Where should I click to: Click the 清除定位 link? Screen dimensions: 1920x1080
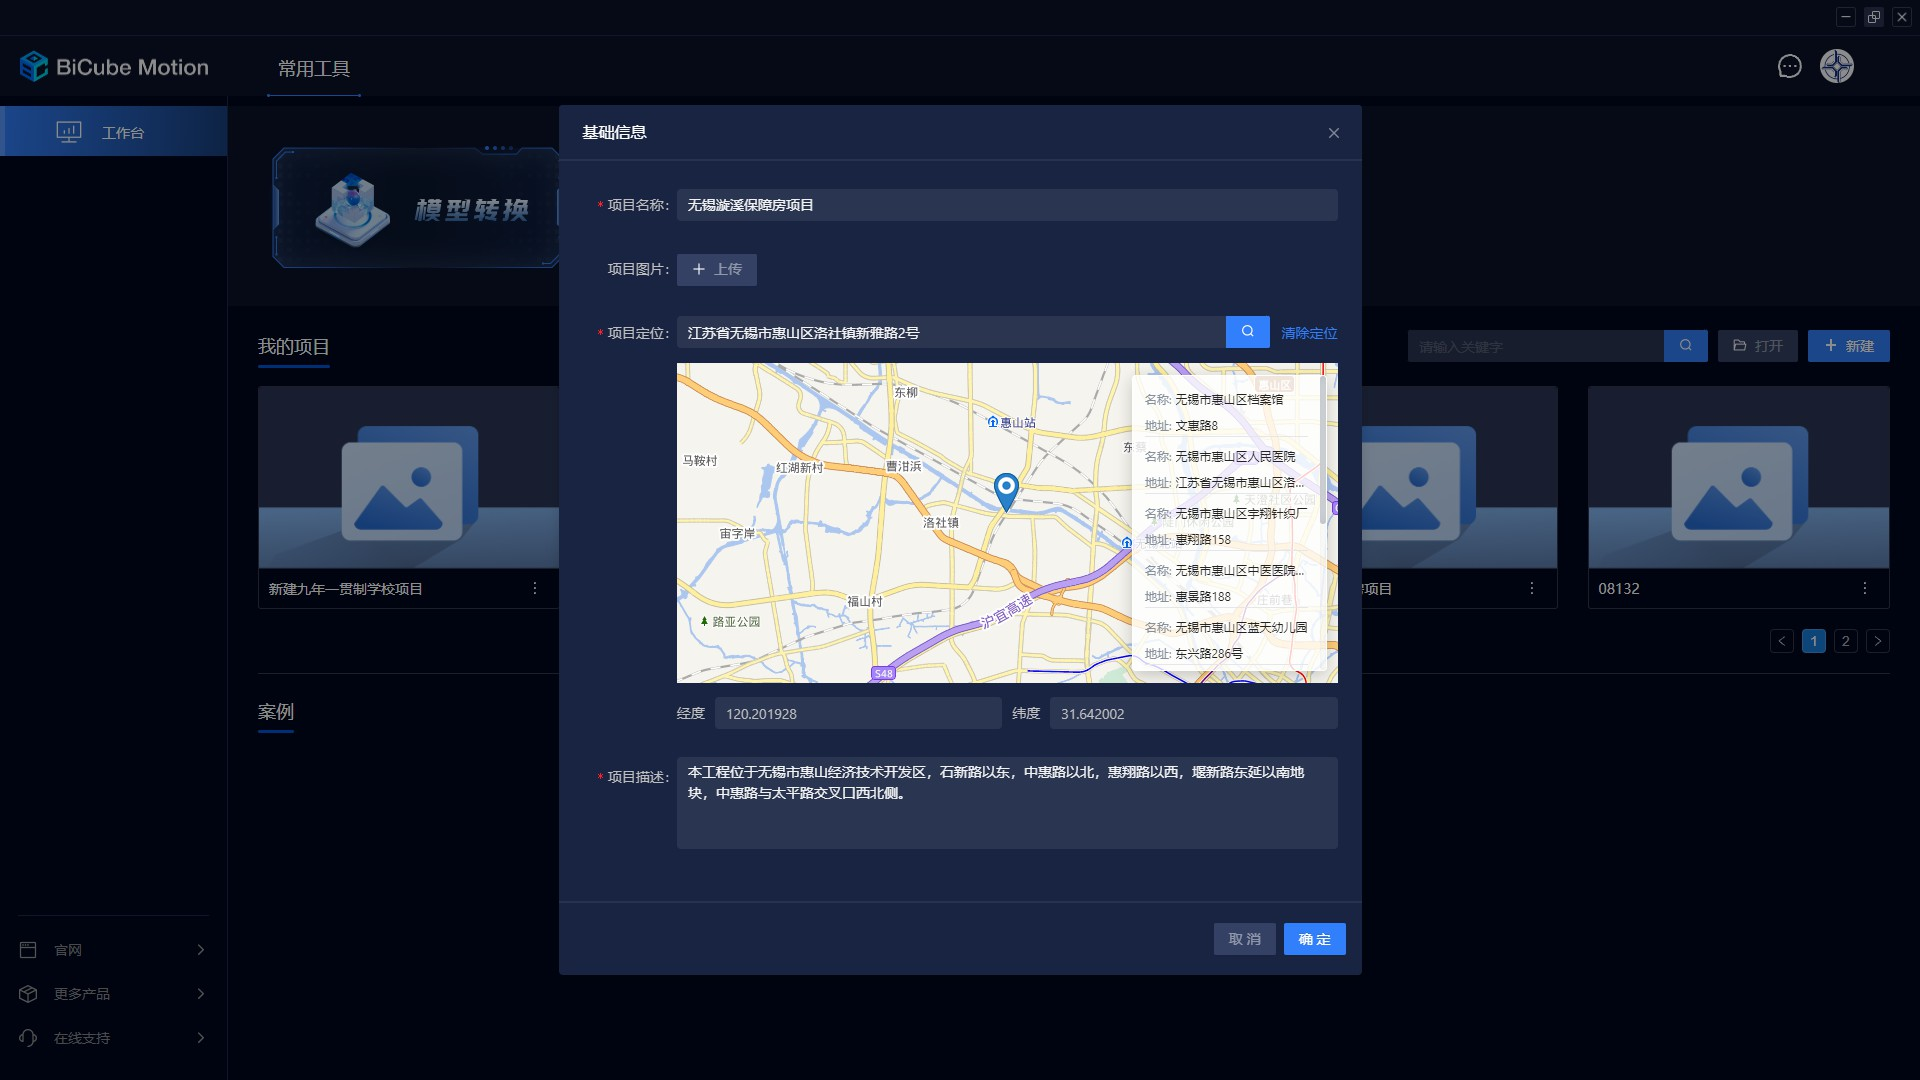tap(1308, 333)
